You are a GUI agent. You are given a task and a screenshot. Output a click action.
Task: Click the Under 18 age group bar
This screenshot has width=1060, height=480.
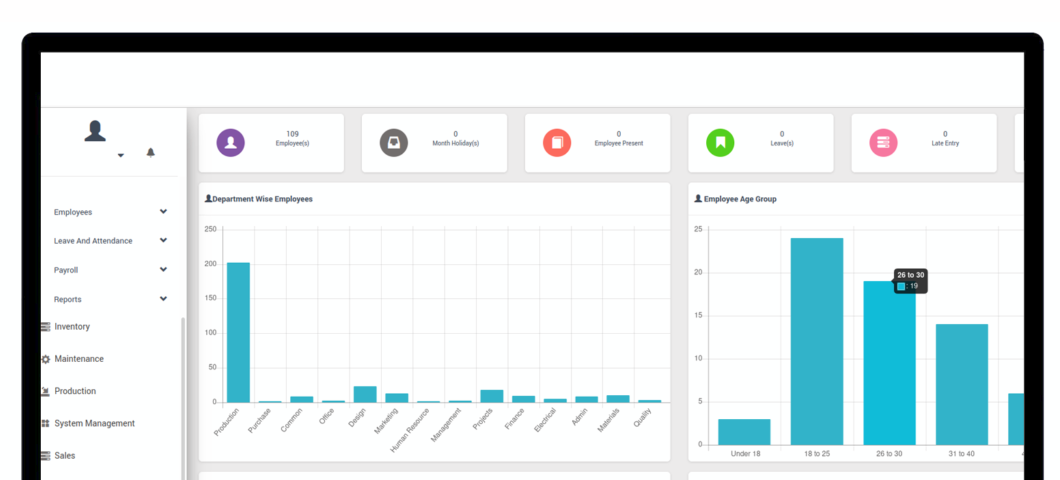[744, 432]
